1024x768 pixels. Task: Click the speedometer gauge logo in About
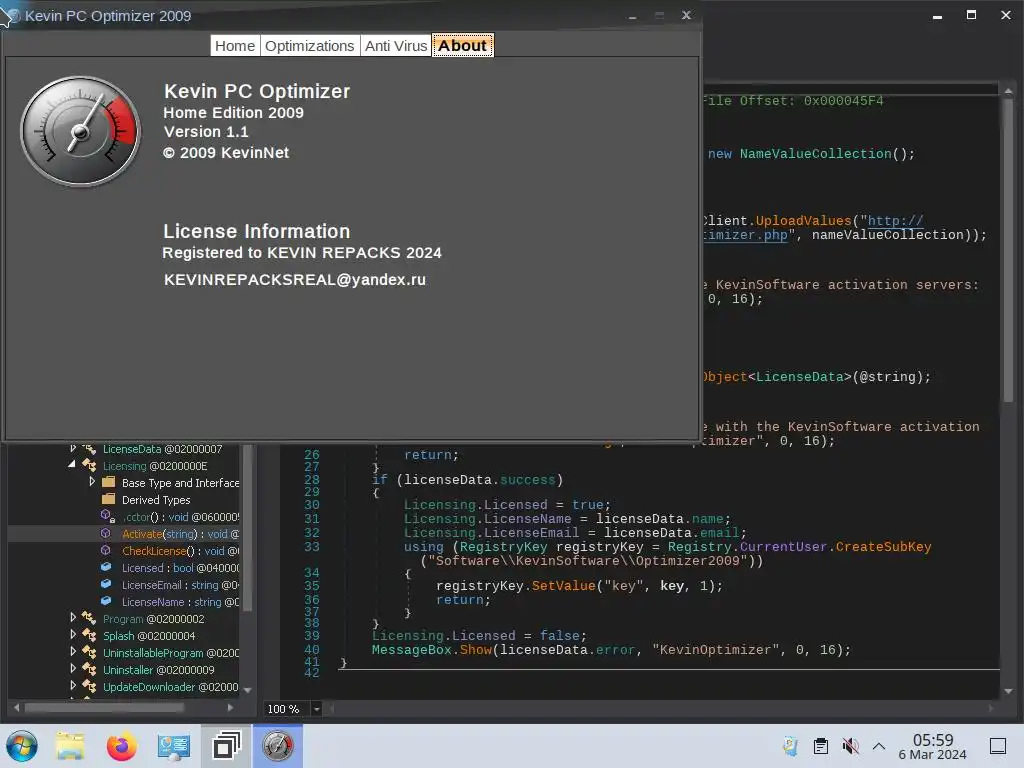(x=80, y=131)
